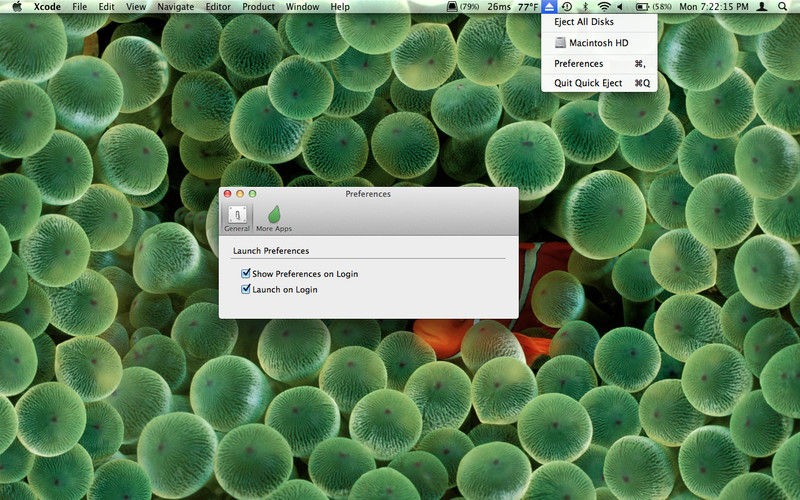Open the Navigate menu
800x500 pixels.
point(176,7)
